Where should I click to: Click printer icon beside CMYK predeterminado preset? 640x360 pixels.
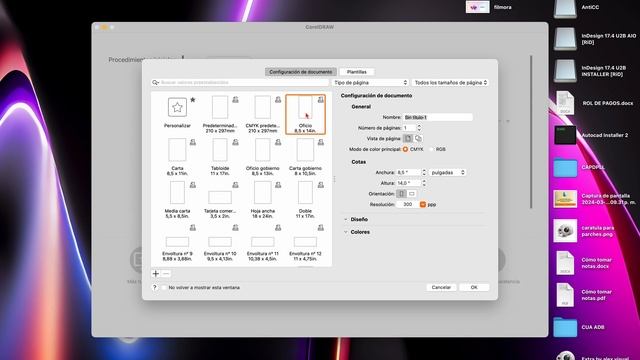coord(278,100)
